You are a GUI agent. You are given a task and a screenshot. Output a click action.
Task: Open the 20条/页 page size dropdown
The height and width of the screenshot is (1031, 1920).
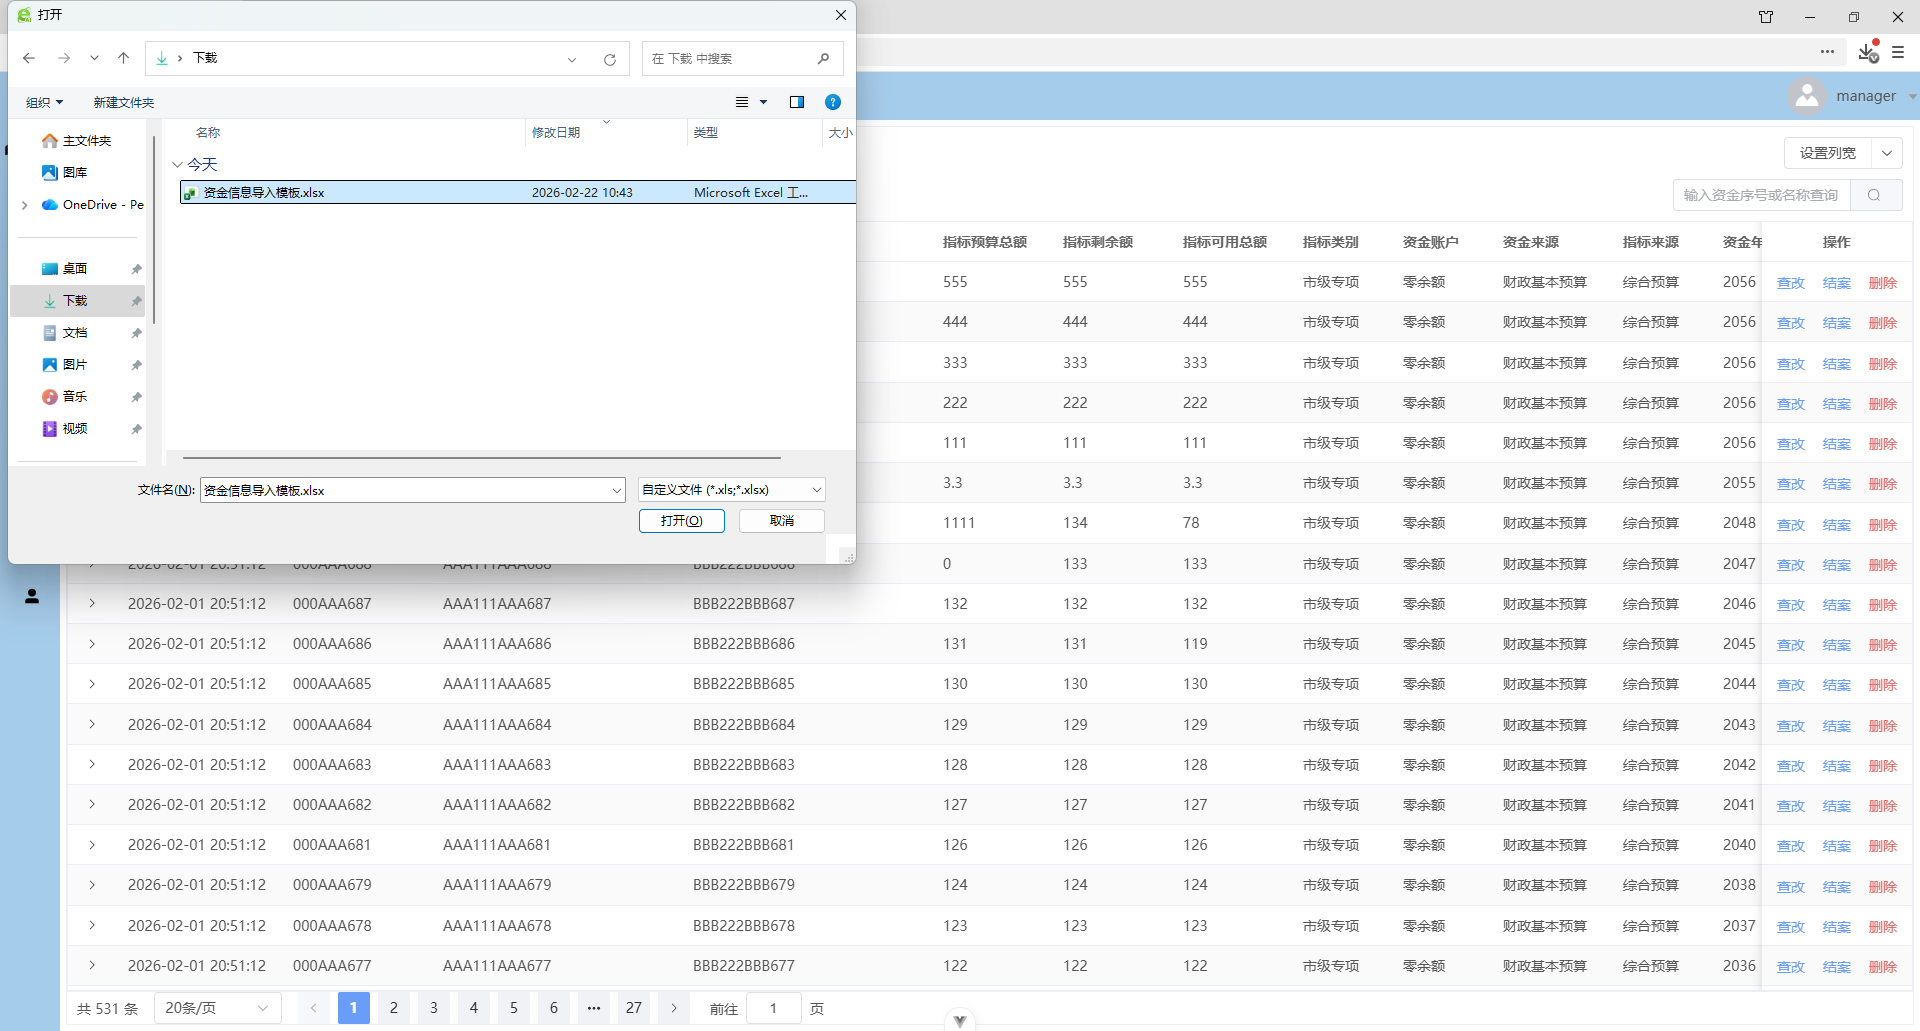click(x=217, y=1008)
